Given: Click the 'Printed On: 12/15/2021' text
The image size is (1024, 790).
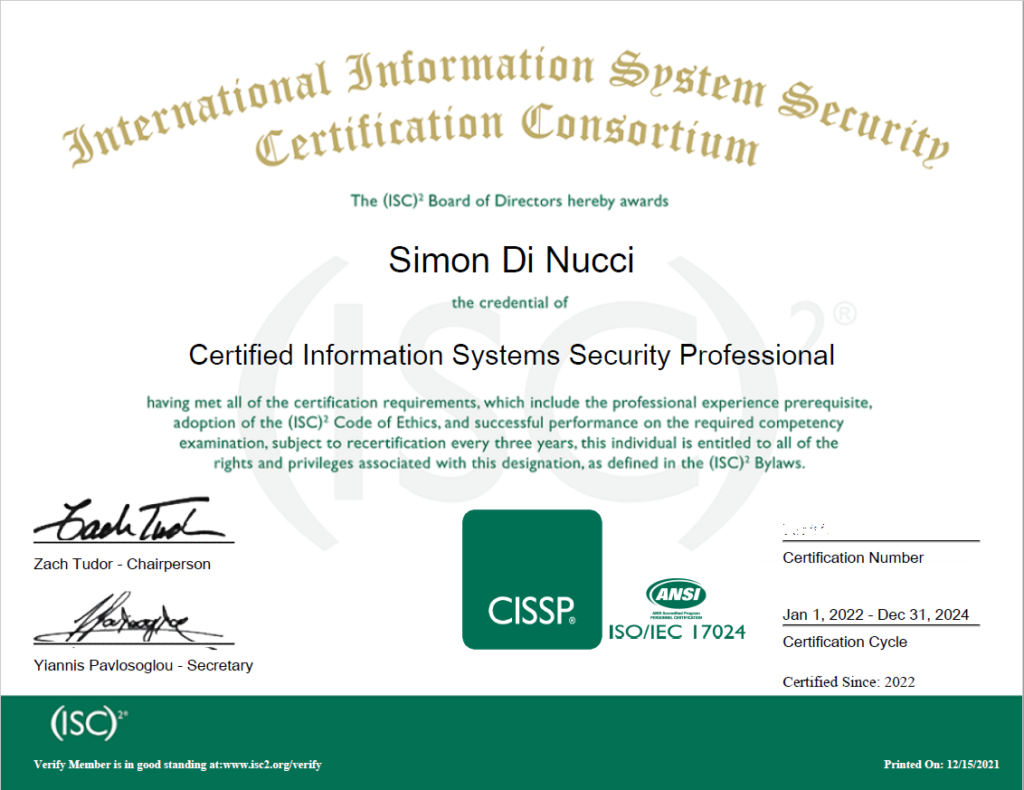Looking at the screenshot, I should [x=941, y=764].
